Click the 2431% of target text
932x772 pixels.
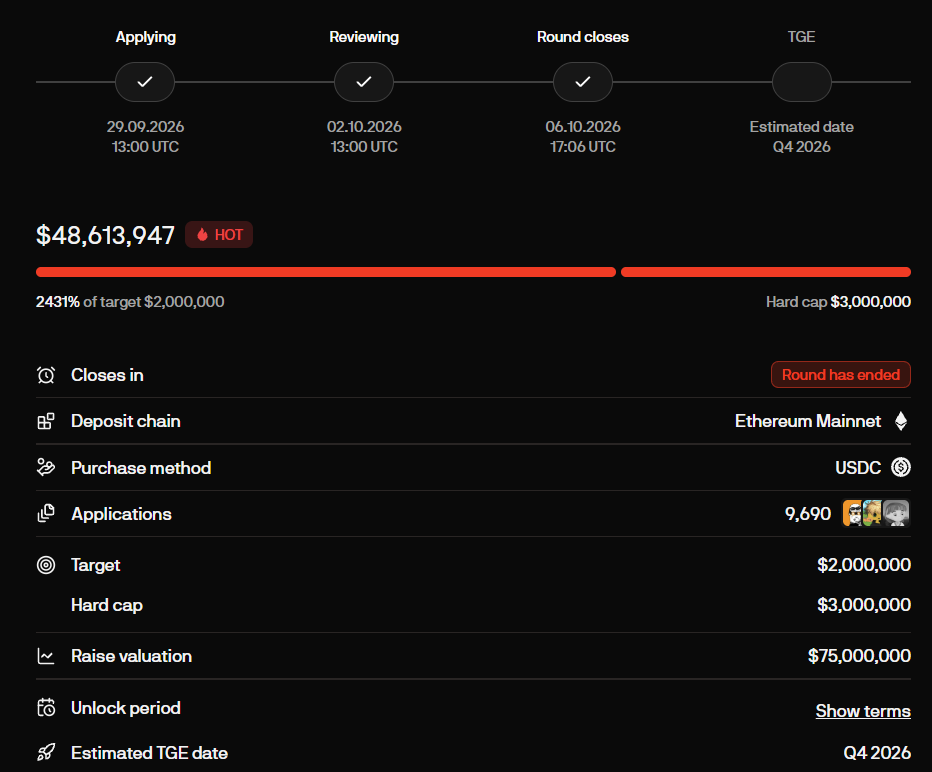tap(130, 302)
